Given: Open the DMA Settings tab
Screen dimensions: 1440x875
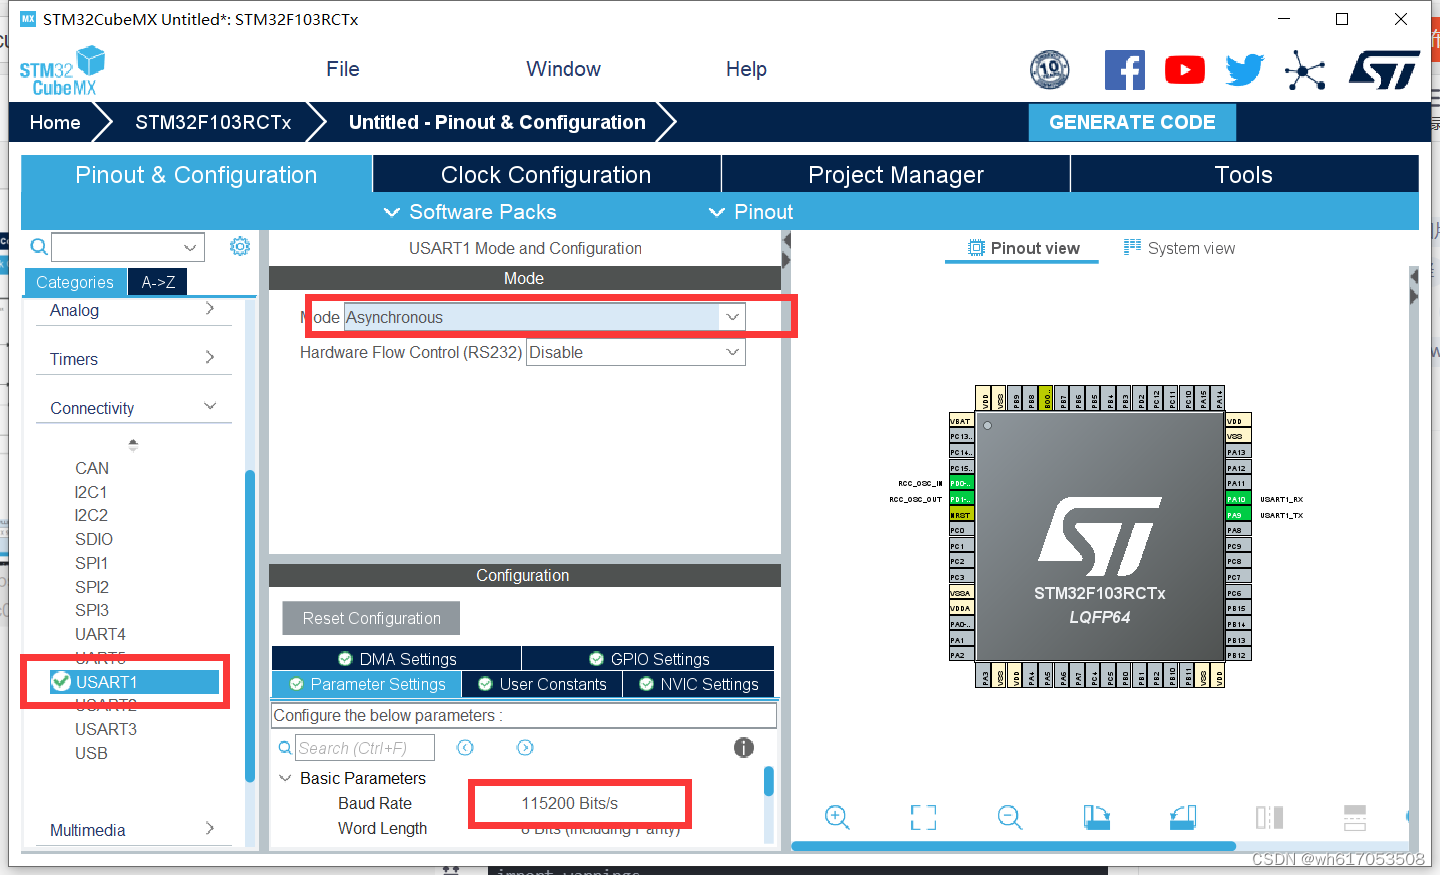Looking at the screenshot, I should (397, 659).
